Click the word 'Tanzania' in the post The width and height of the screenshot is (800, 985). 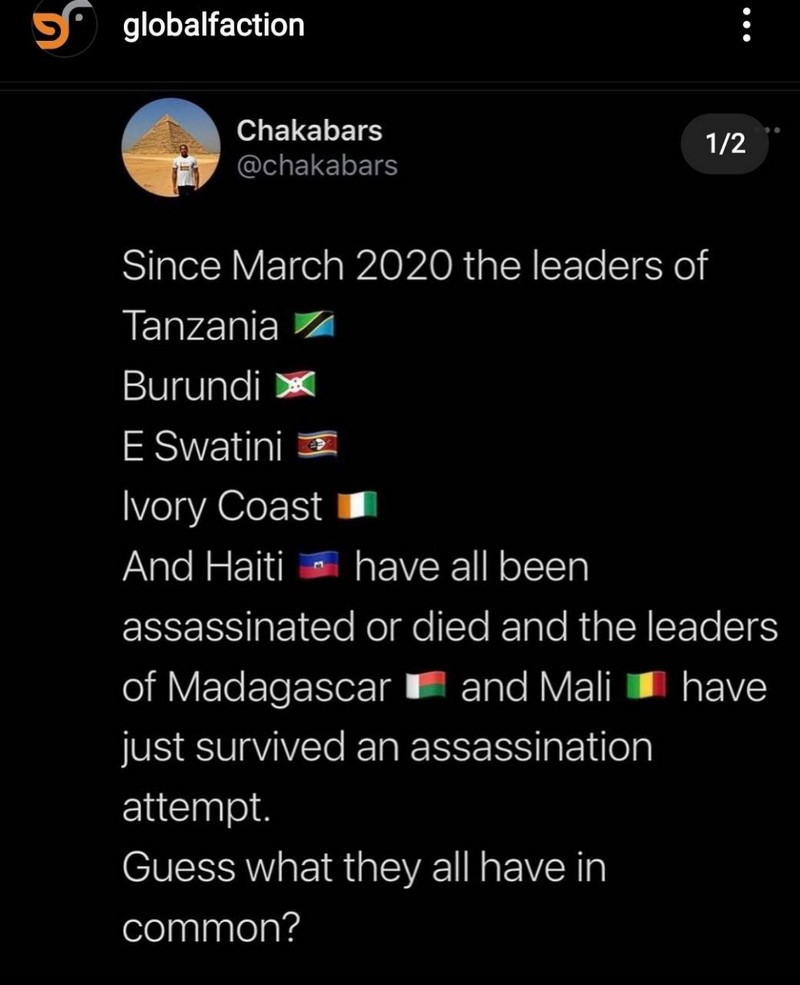(200, 326)
